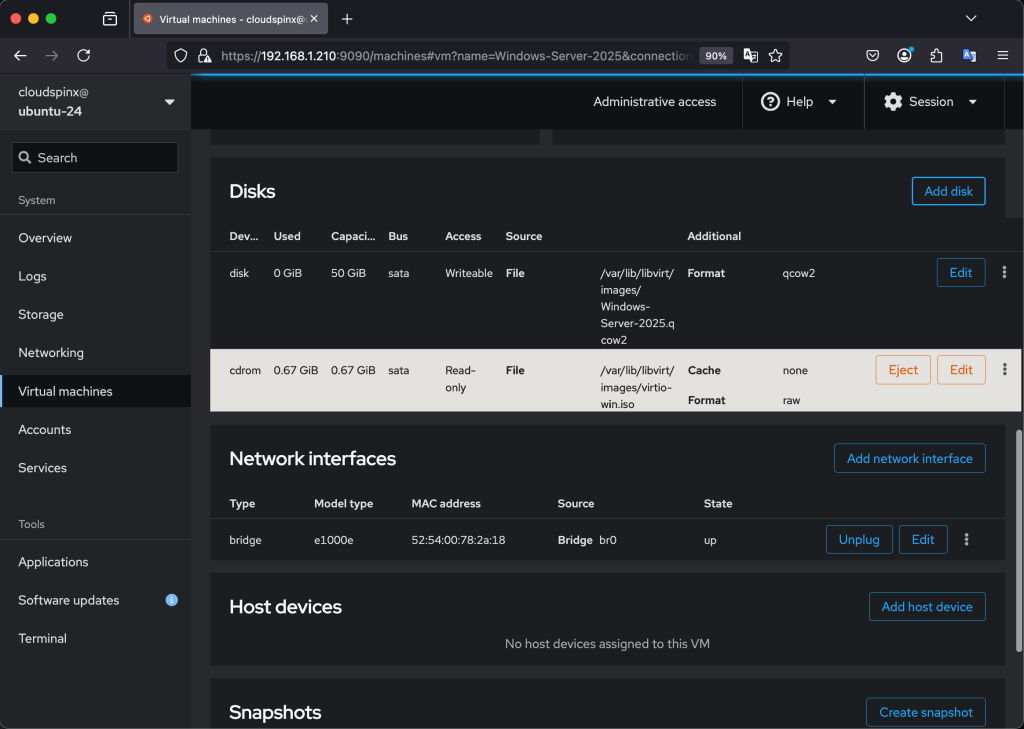Expand the cloudspinx host switcher dropdown
The width and height of the screenshot is (1024, 729).
point(169,102)
